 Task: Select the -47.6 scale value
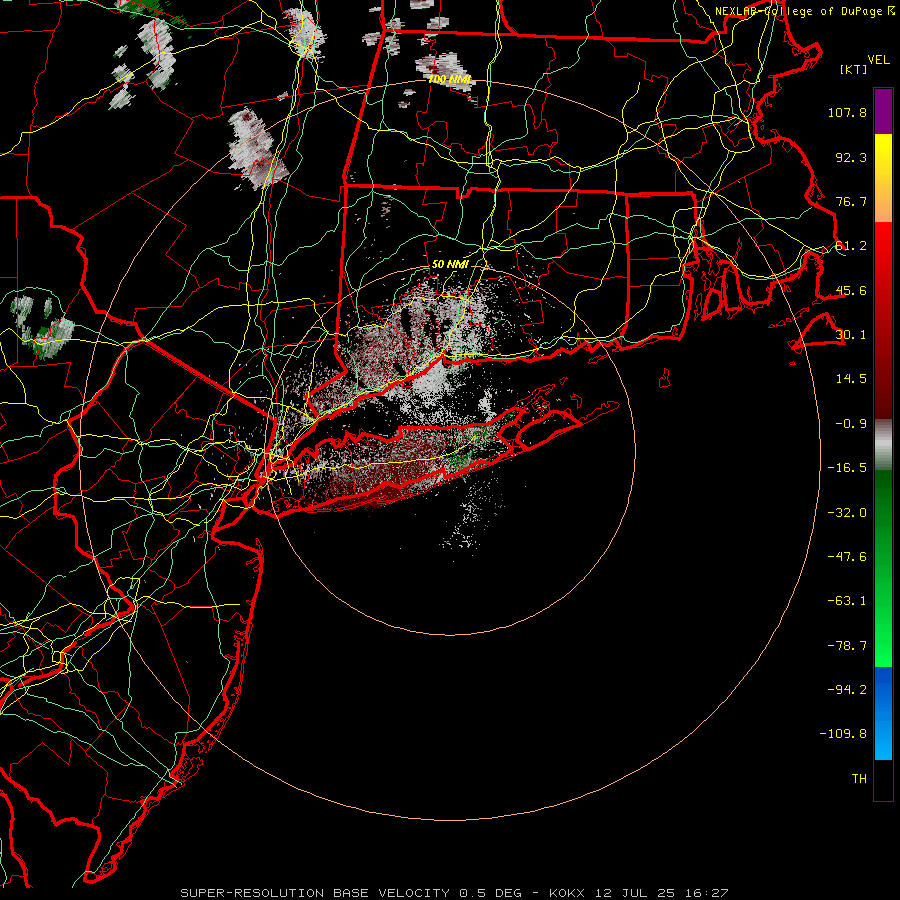click(x=847, y=557)
